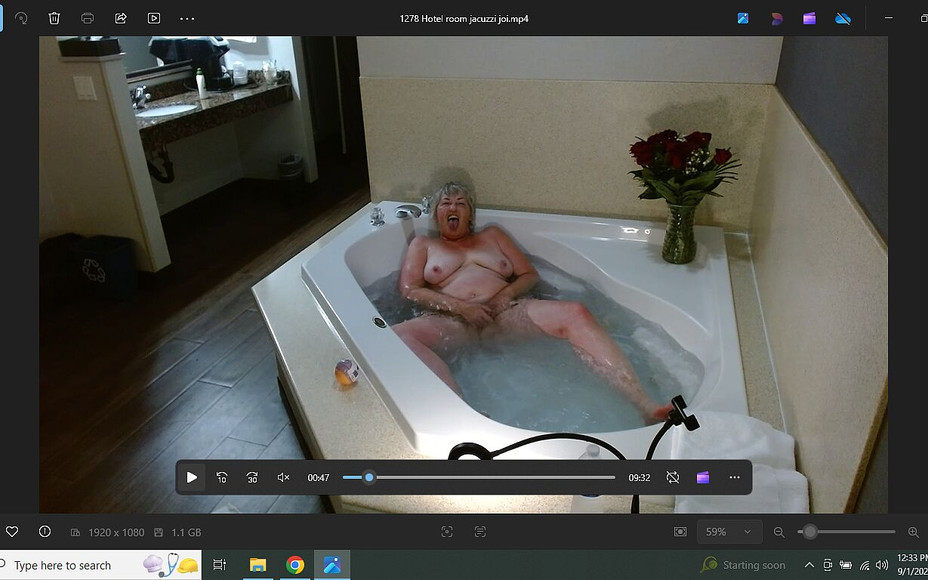Viewport: 928px width, 580px height.
Task: Click the Print icon
Action: click(x=88, y=18)
